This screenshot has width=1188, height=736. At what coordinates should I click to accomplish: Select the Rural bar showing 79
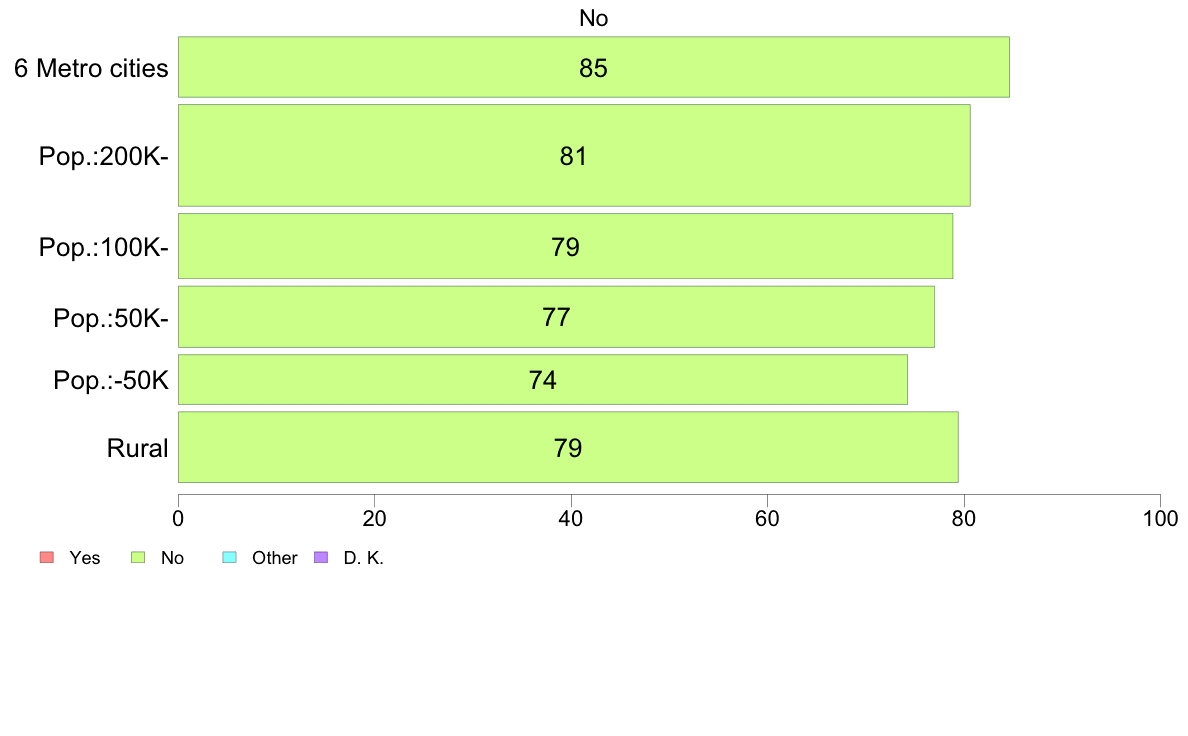[567, 447]
